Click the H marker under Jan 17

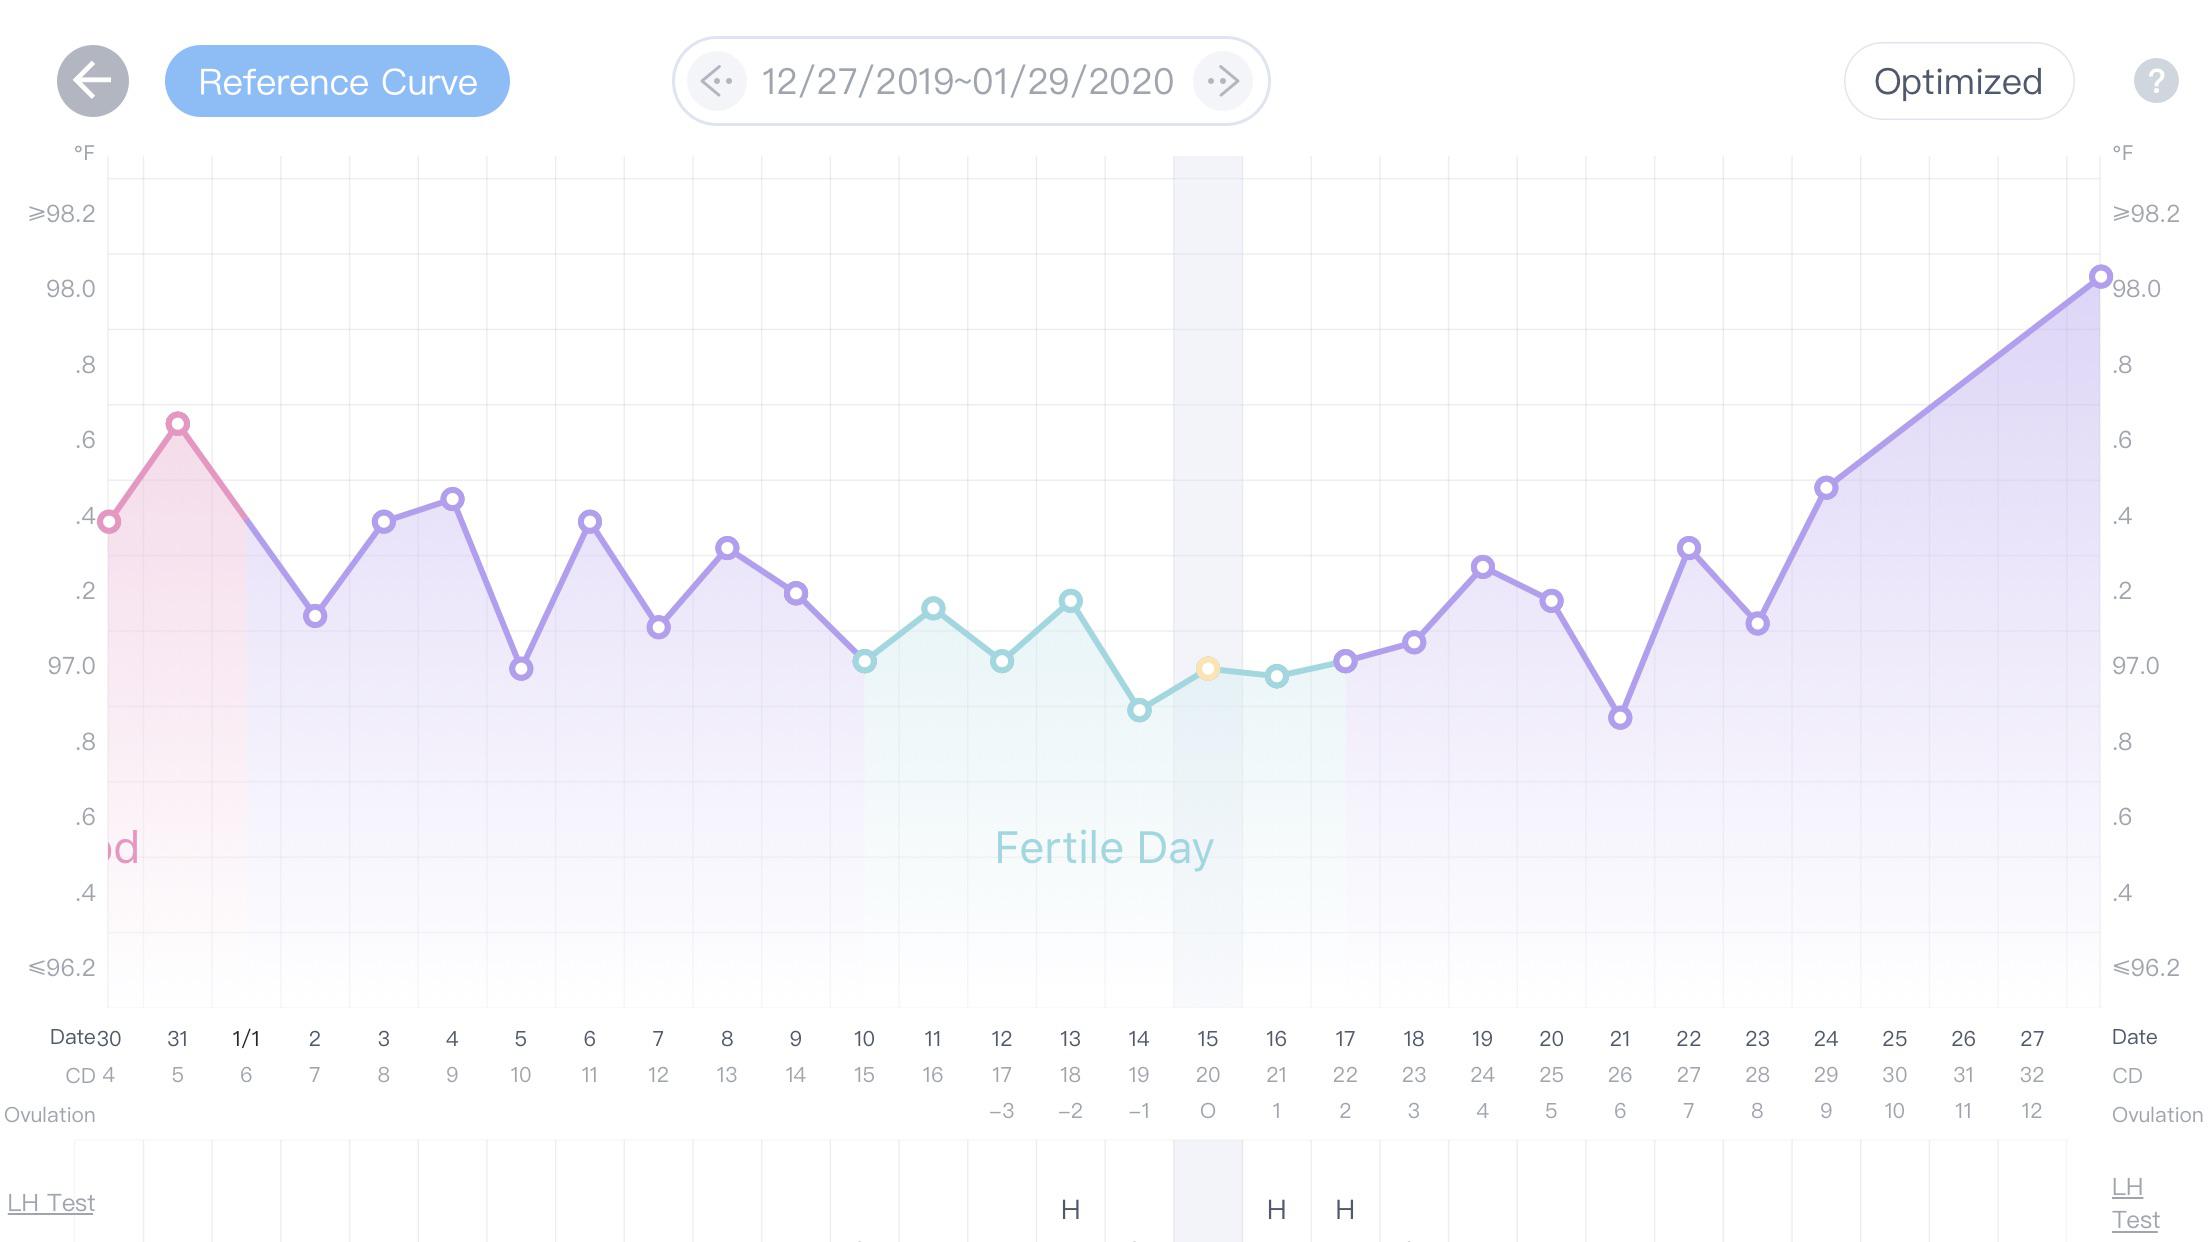click(1345, 1210)
